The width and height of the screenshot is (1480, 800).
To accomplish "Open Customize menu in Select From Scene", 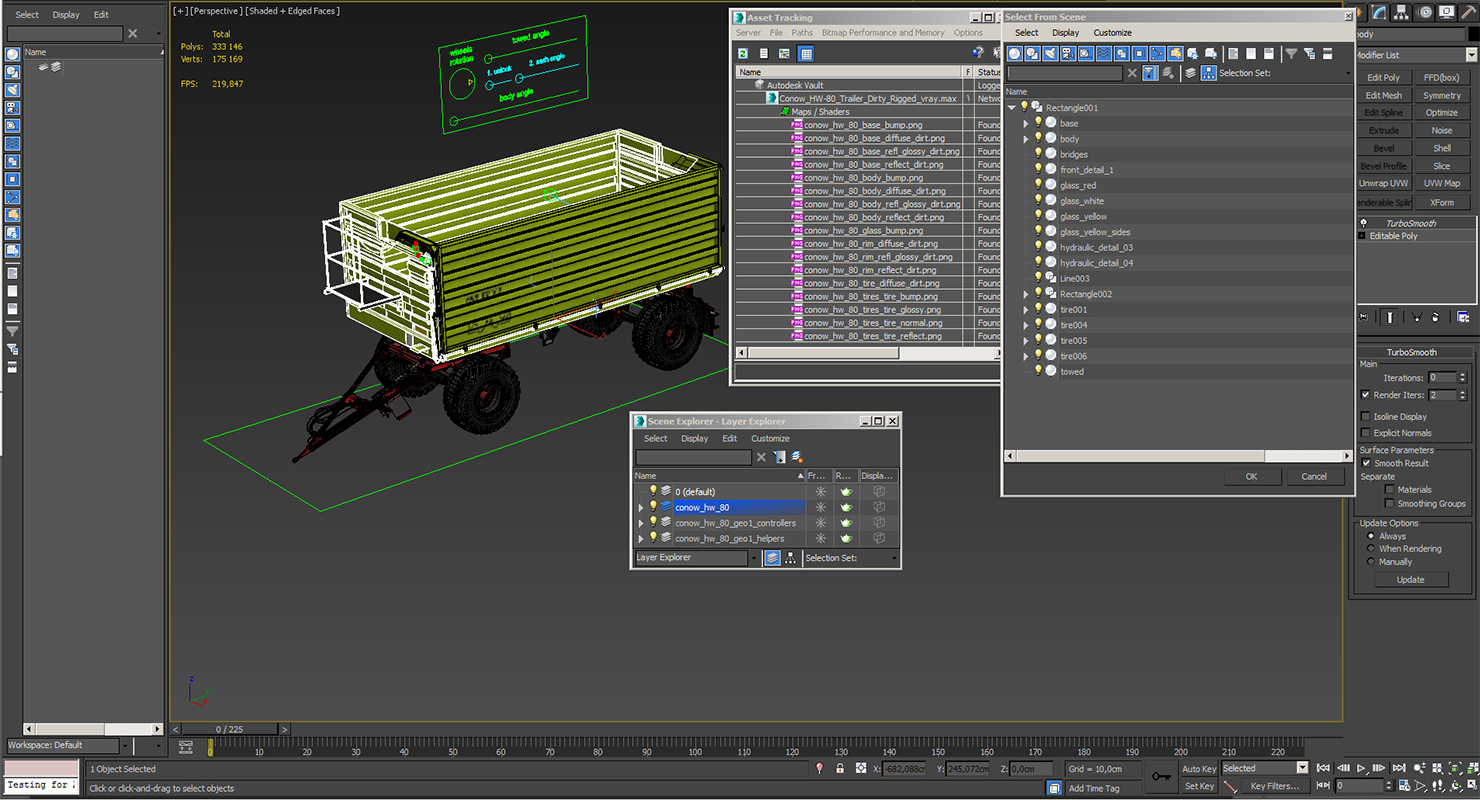I will pyautogui.click(x=1112, y=33).
